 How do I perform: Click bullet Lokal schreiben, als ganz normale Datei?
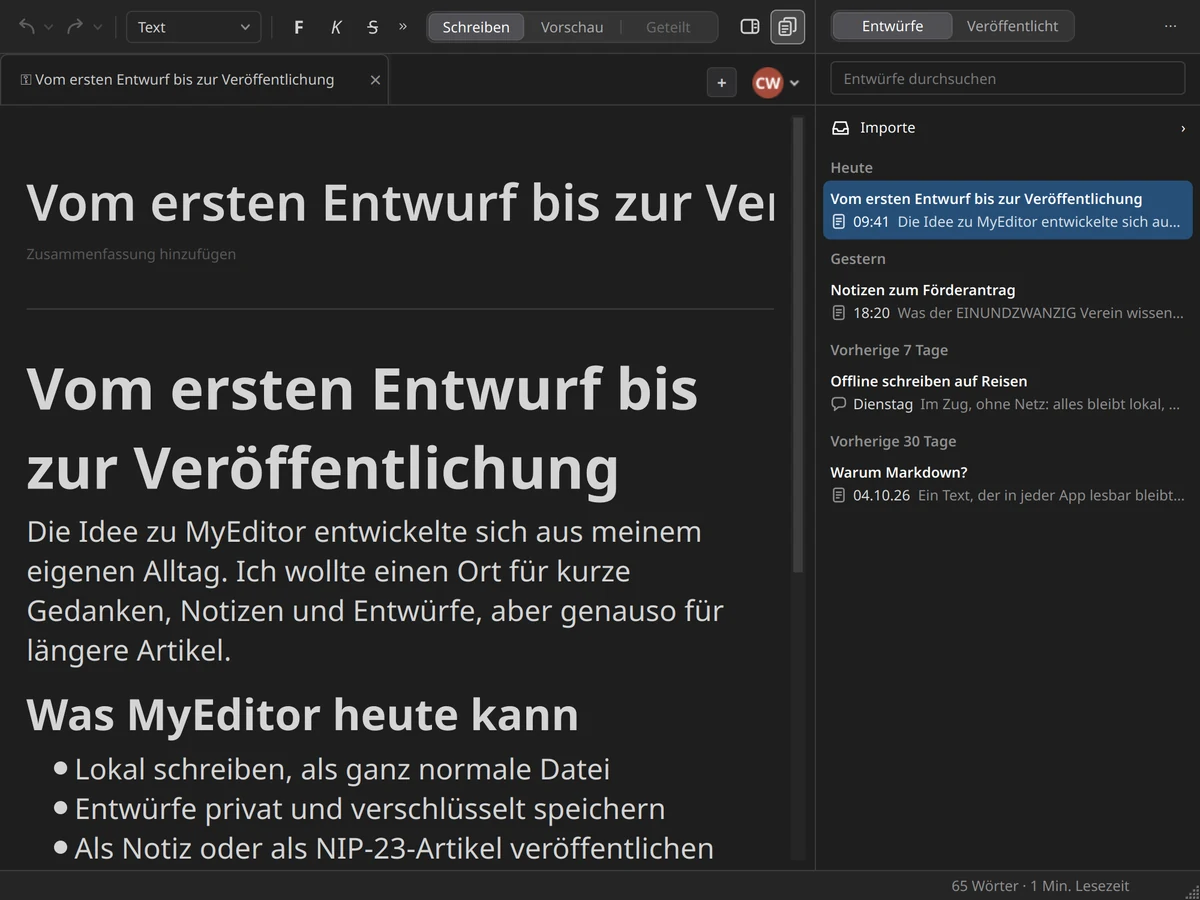click(342, 769)
